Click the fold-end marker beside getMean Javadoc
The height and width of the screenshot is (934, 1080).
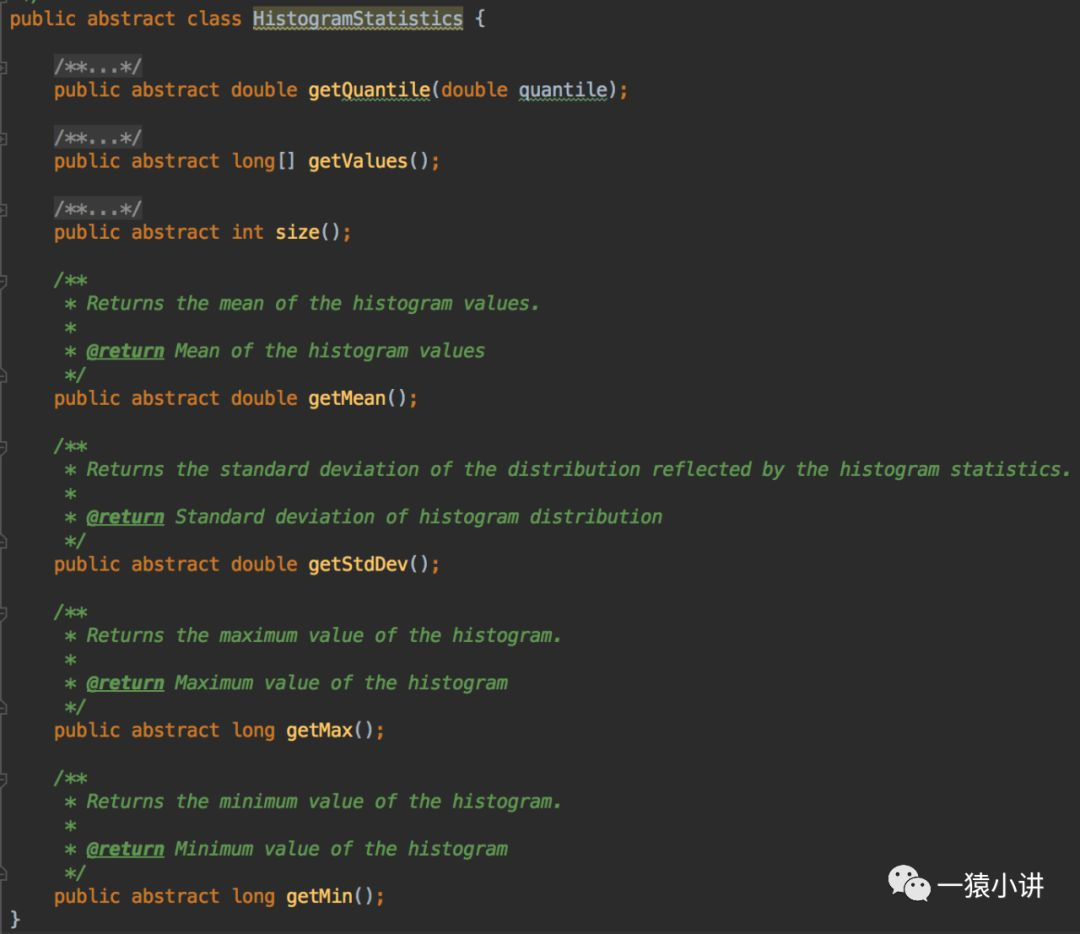4,375
